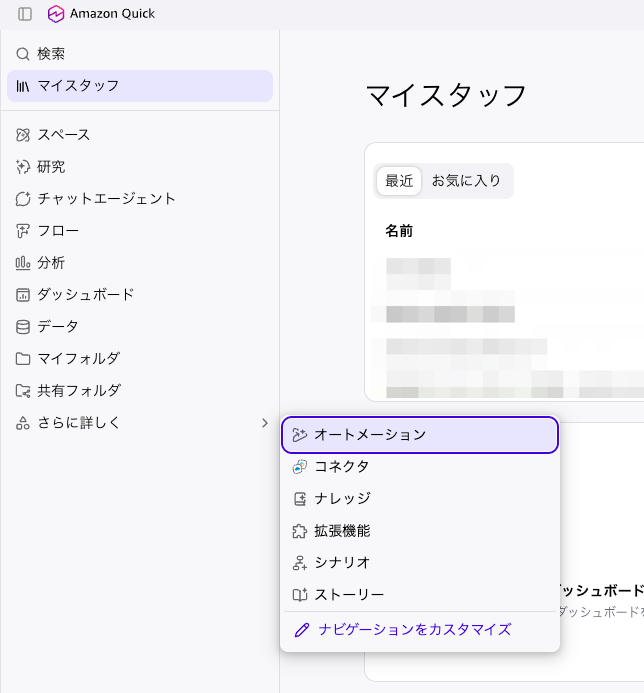Click the Amazon Quick logo icon
The image size is (644, 693).
click(x=56, y=14)
